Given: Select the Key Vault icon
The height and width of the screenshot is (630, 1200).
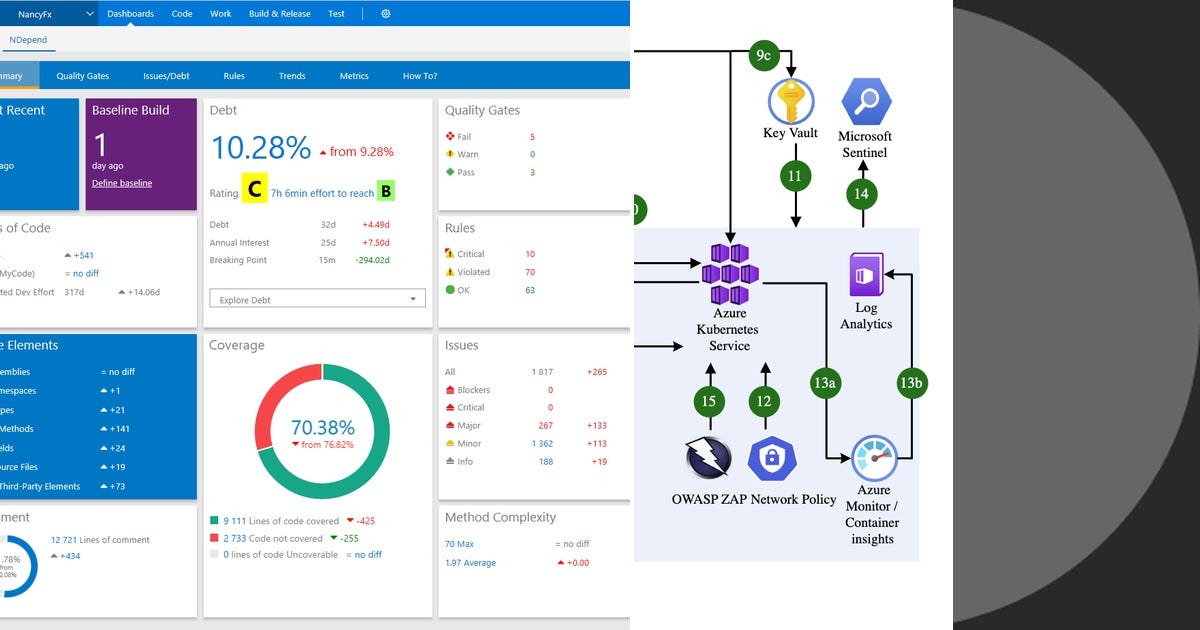Looking at the screenshot, I should click(x=791, y=100).
